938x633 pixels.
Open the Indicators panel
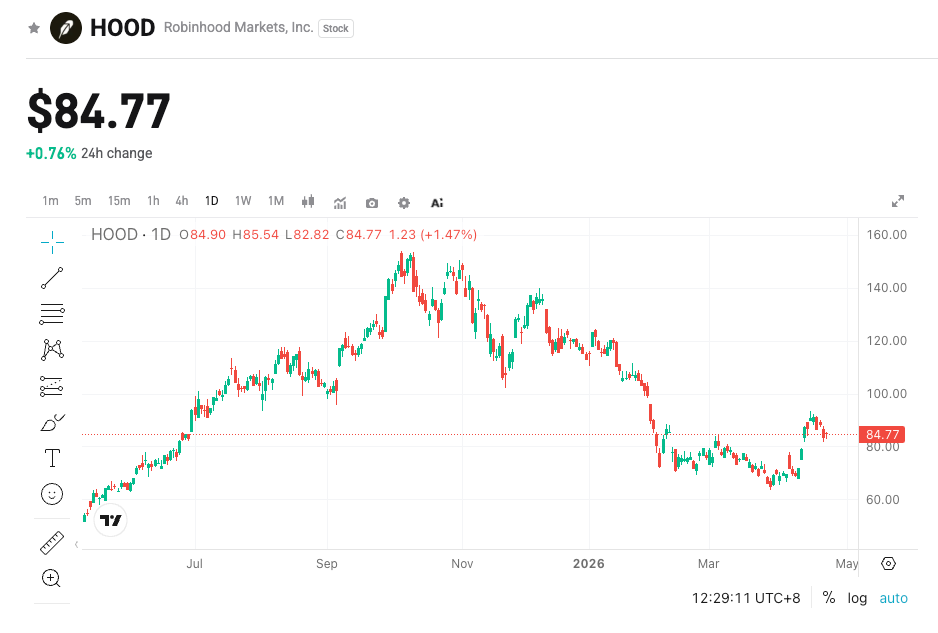[x=340, y=202]
